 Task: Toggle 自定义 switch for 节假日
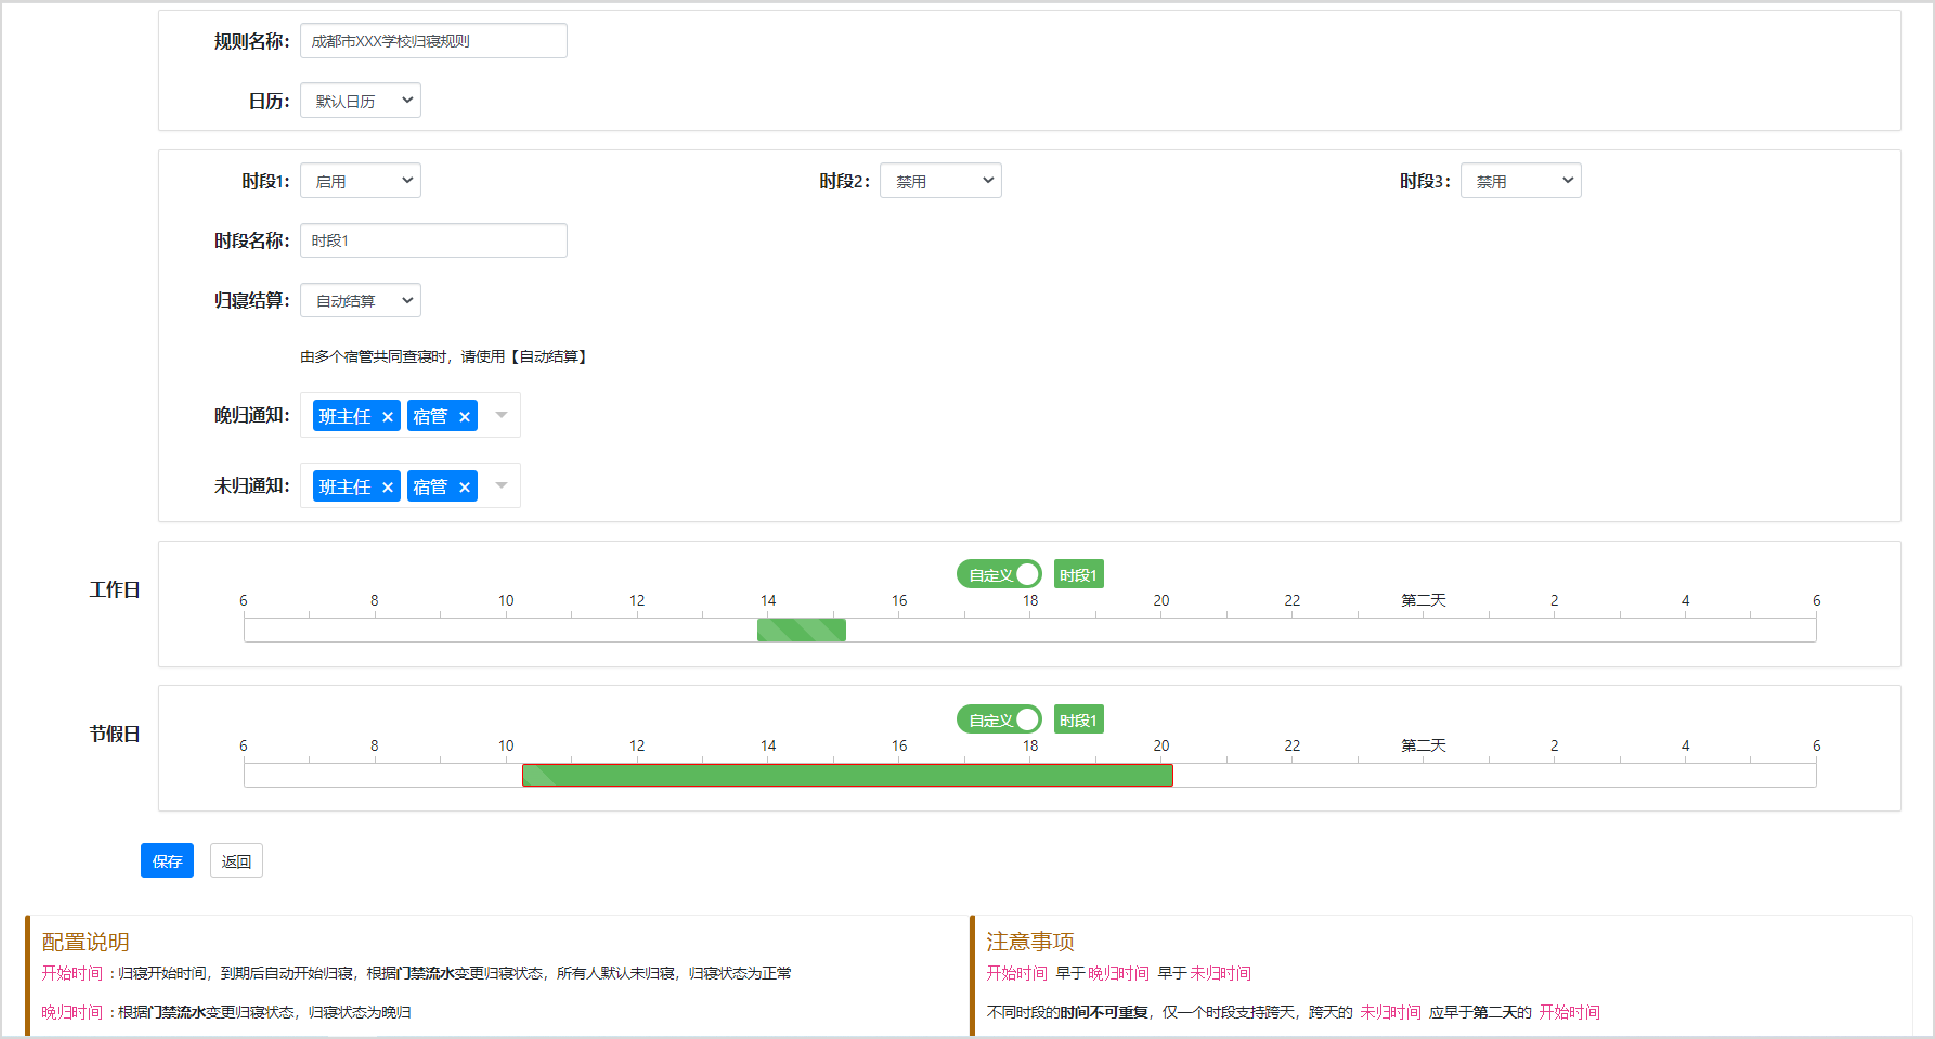999,720
